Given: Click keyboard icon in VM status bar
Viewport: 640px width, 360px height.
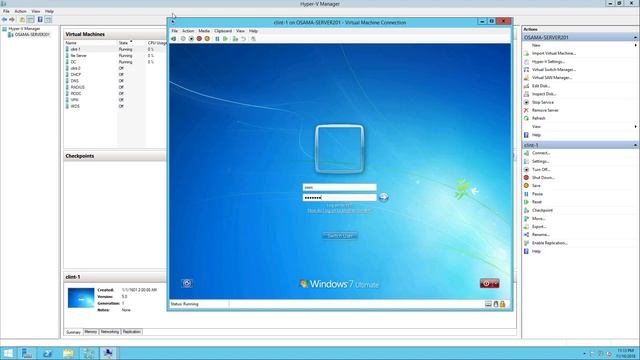Looking at the screenshot, I should [488, 304].
